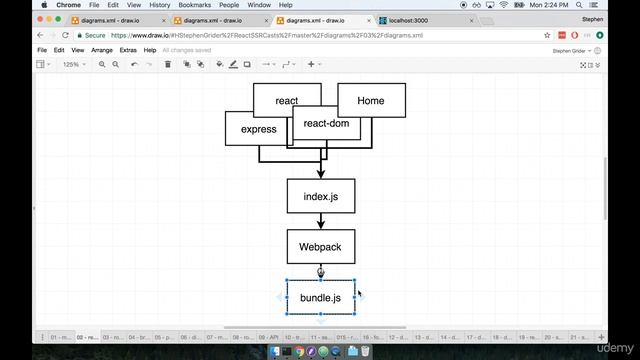Open the draw.io View menu
640x360 pixels.
(x=78, y=50)
